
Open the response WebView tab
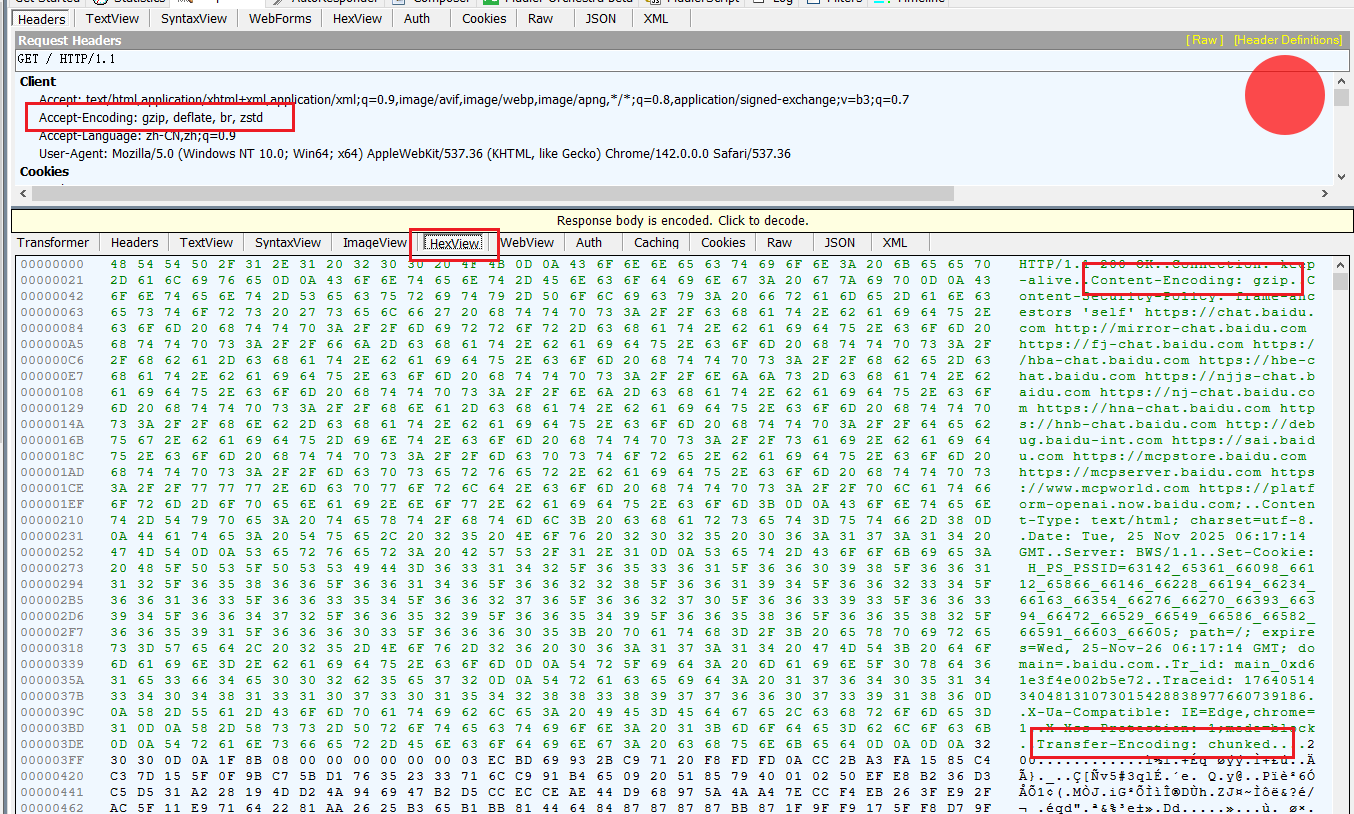coord(527,242)
